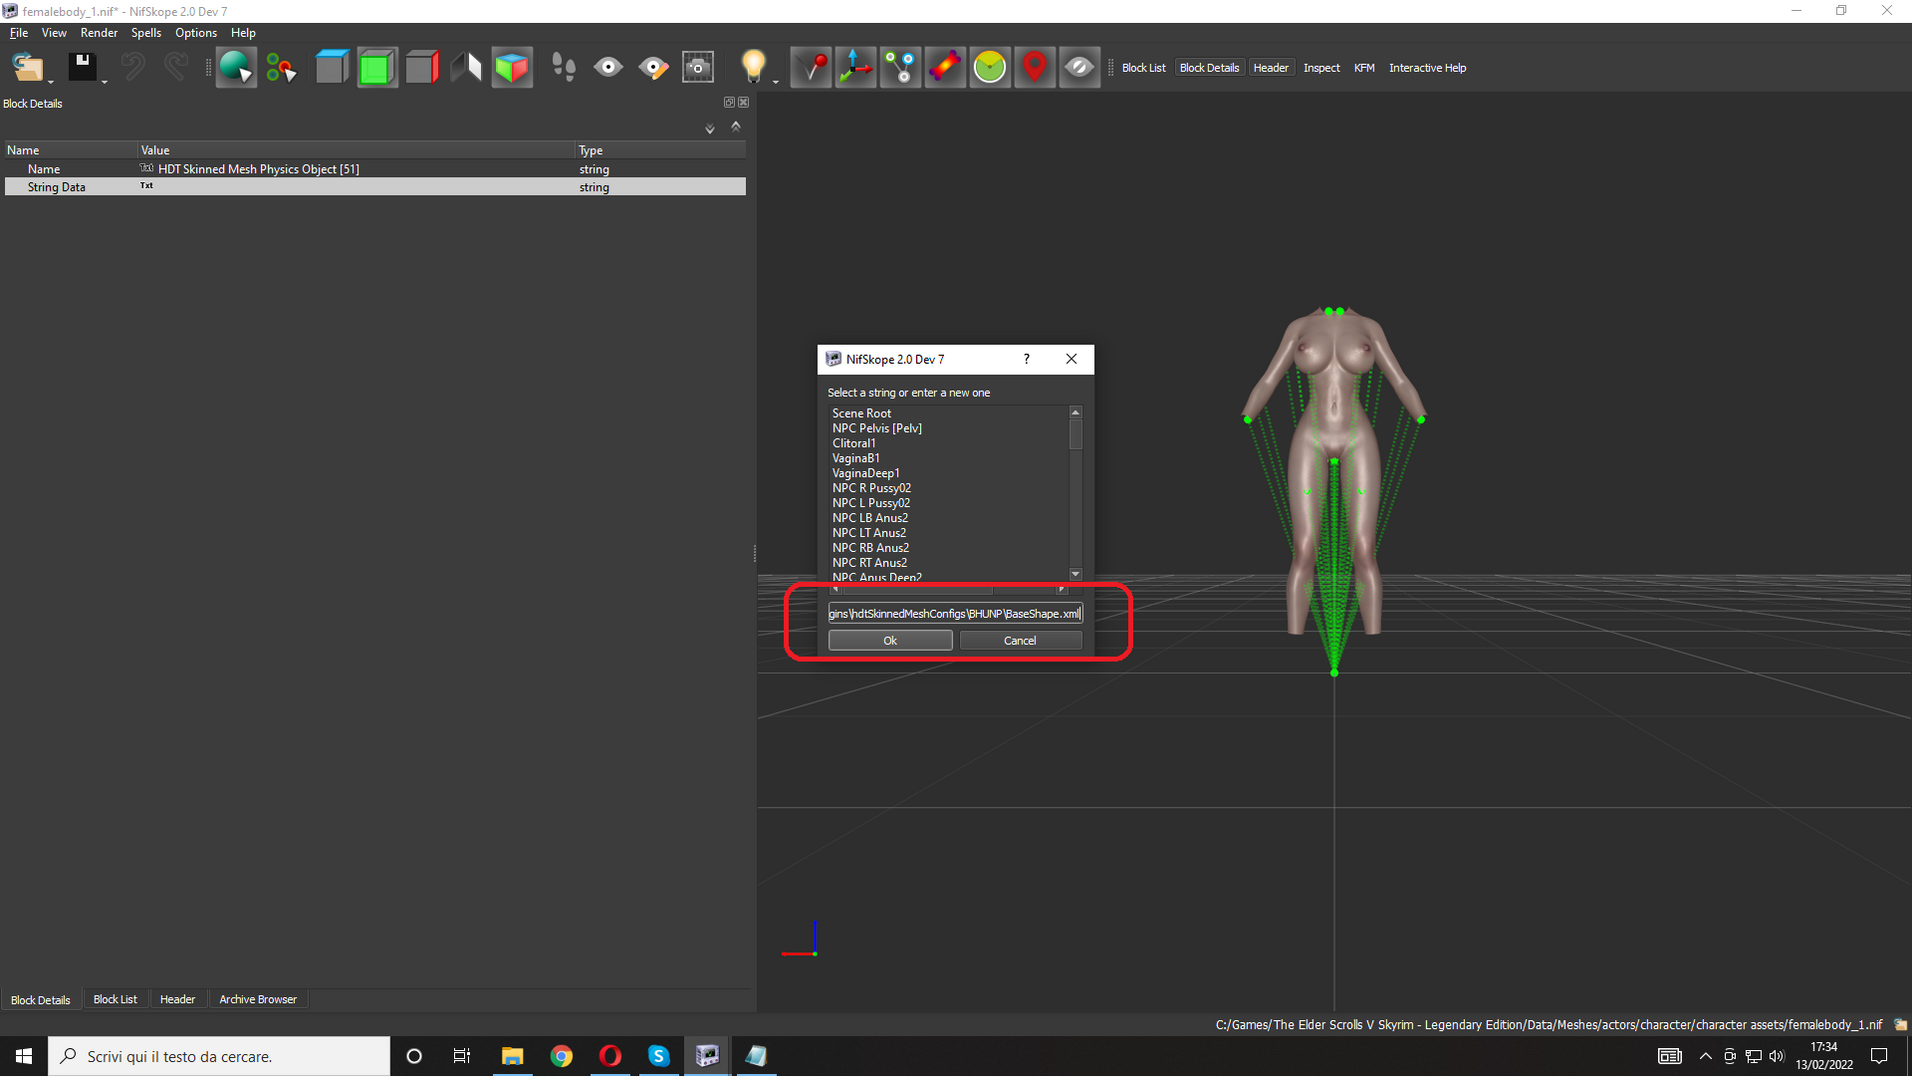Toggle the show hidden eye icon
This screenshot has height=1080, width=1912.
click(x=1079, y=67)
